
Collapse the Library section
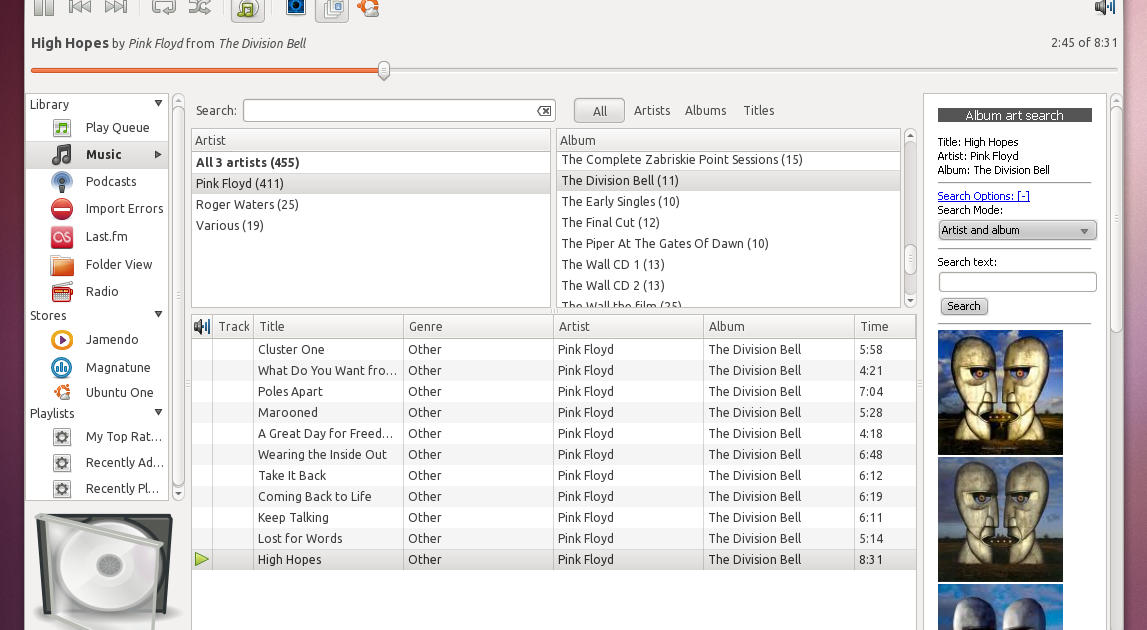pos(158,103)
